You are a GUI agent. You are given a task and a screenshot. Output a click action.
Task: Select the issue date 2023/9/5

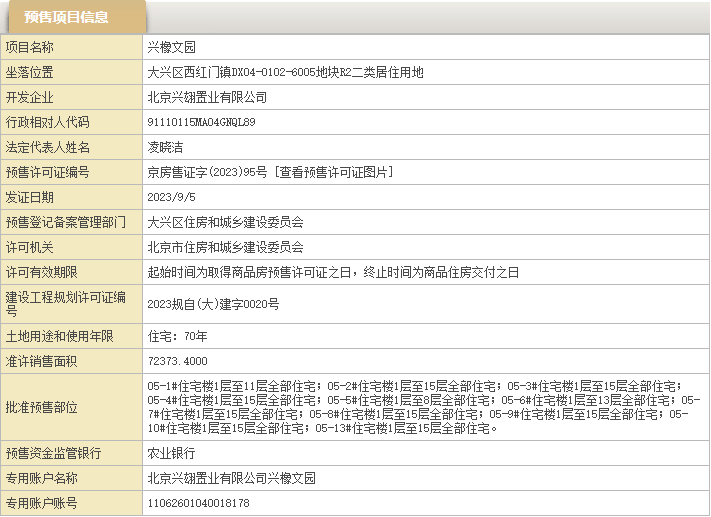(171, 197)
